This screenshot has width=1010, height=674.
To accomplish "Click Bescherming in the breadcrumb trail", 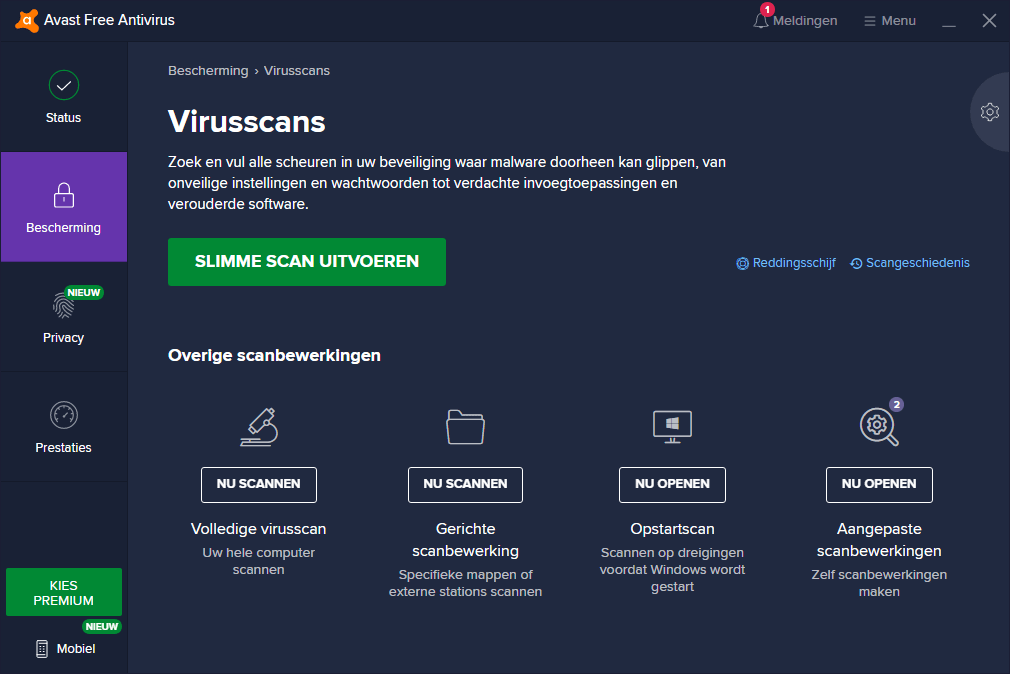I will pos(208,70).
